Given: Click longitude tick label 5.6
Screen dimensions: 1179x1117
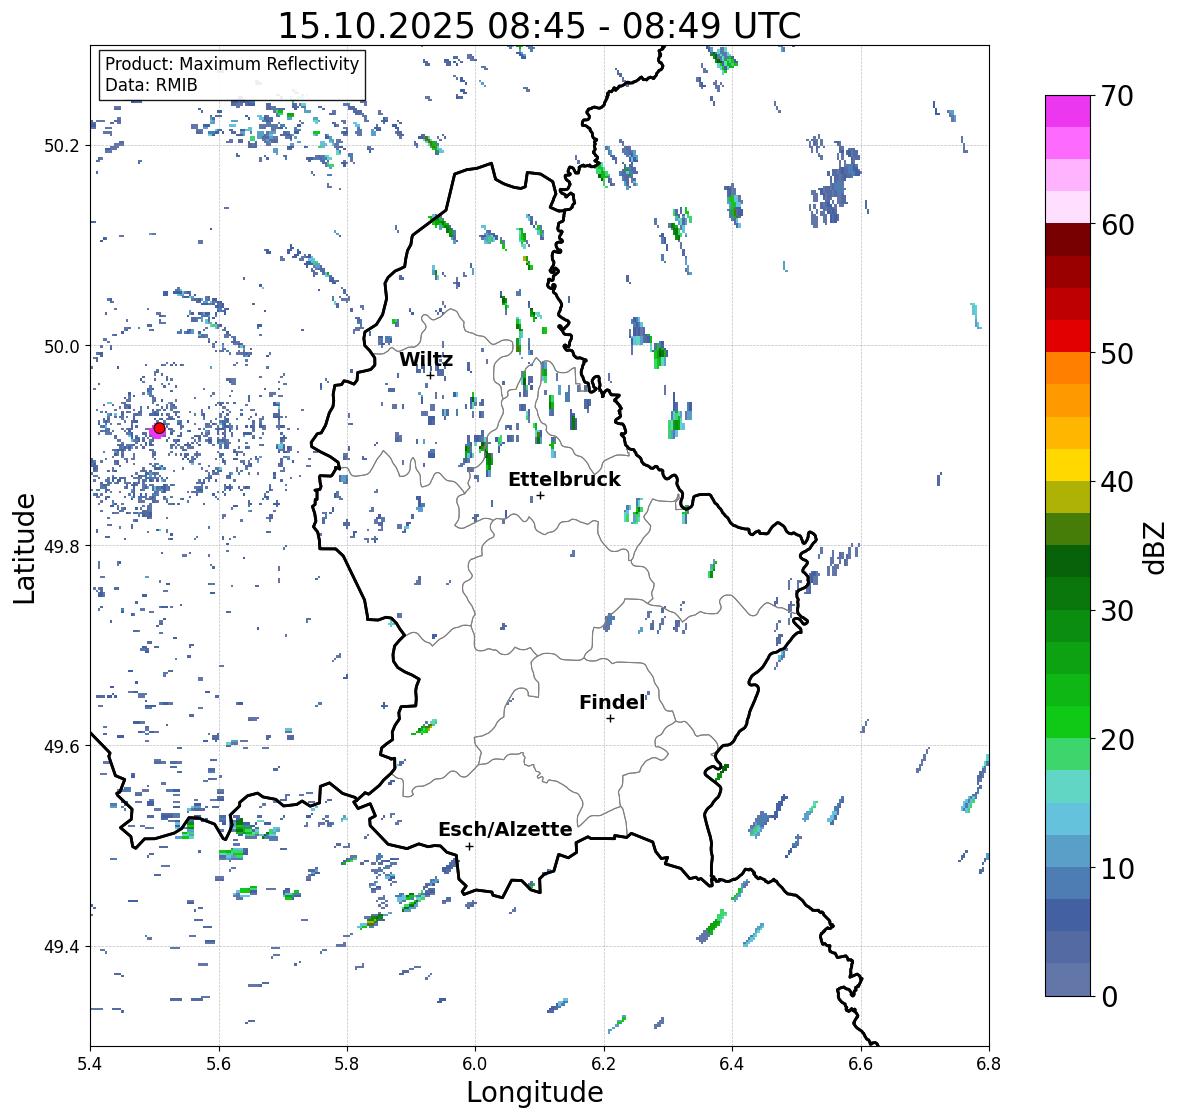Looking at the screenshot, I should tap(219, 1064).
